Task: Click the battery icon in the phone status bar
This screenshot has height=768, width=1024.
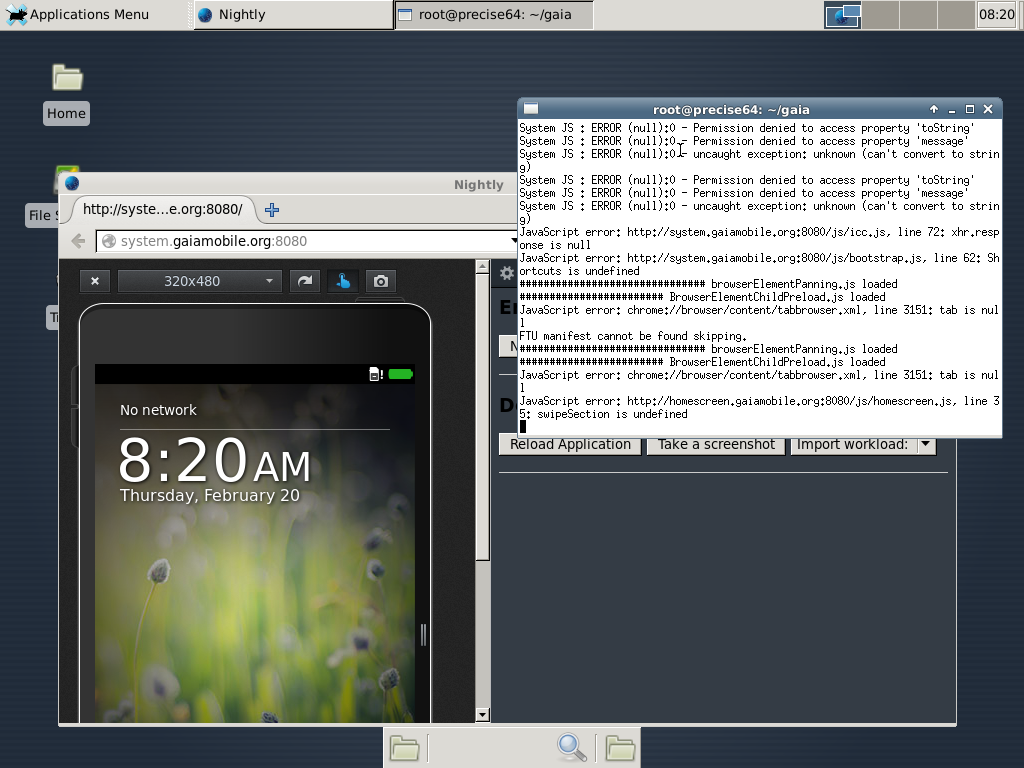Action: click(x=400, y=374)
